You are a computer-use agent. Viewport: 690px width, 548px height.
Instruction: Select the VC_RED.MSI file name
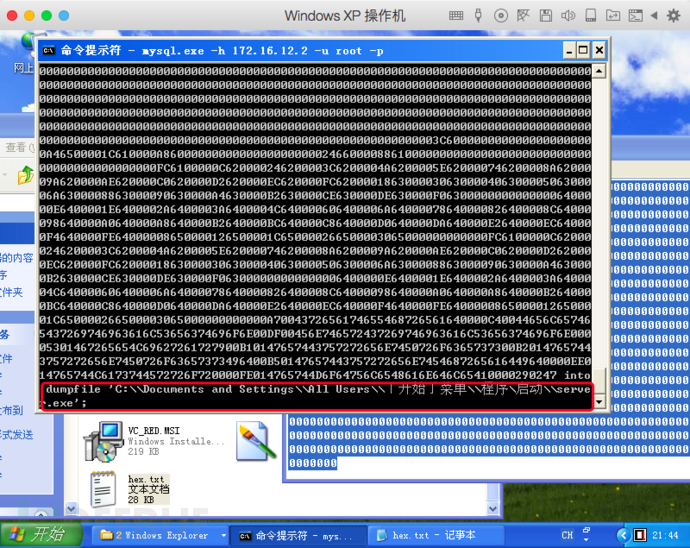click(x=154, y=430)
